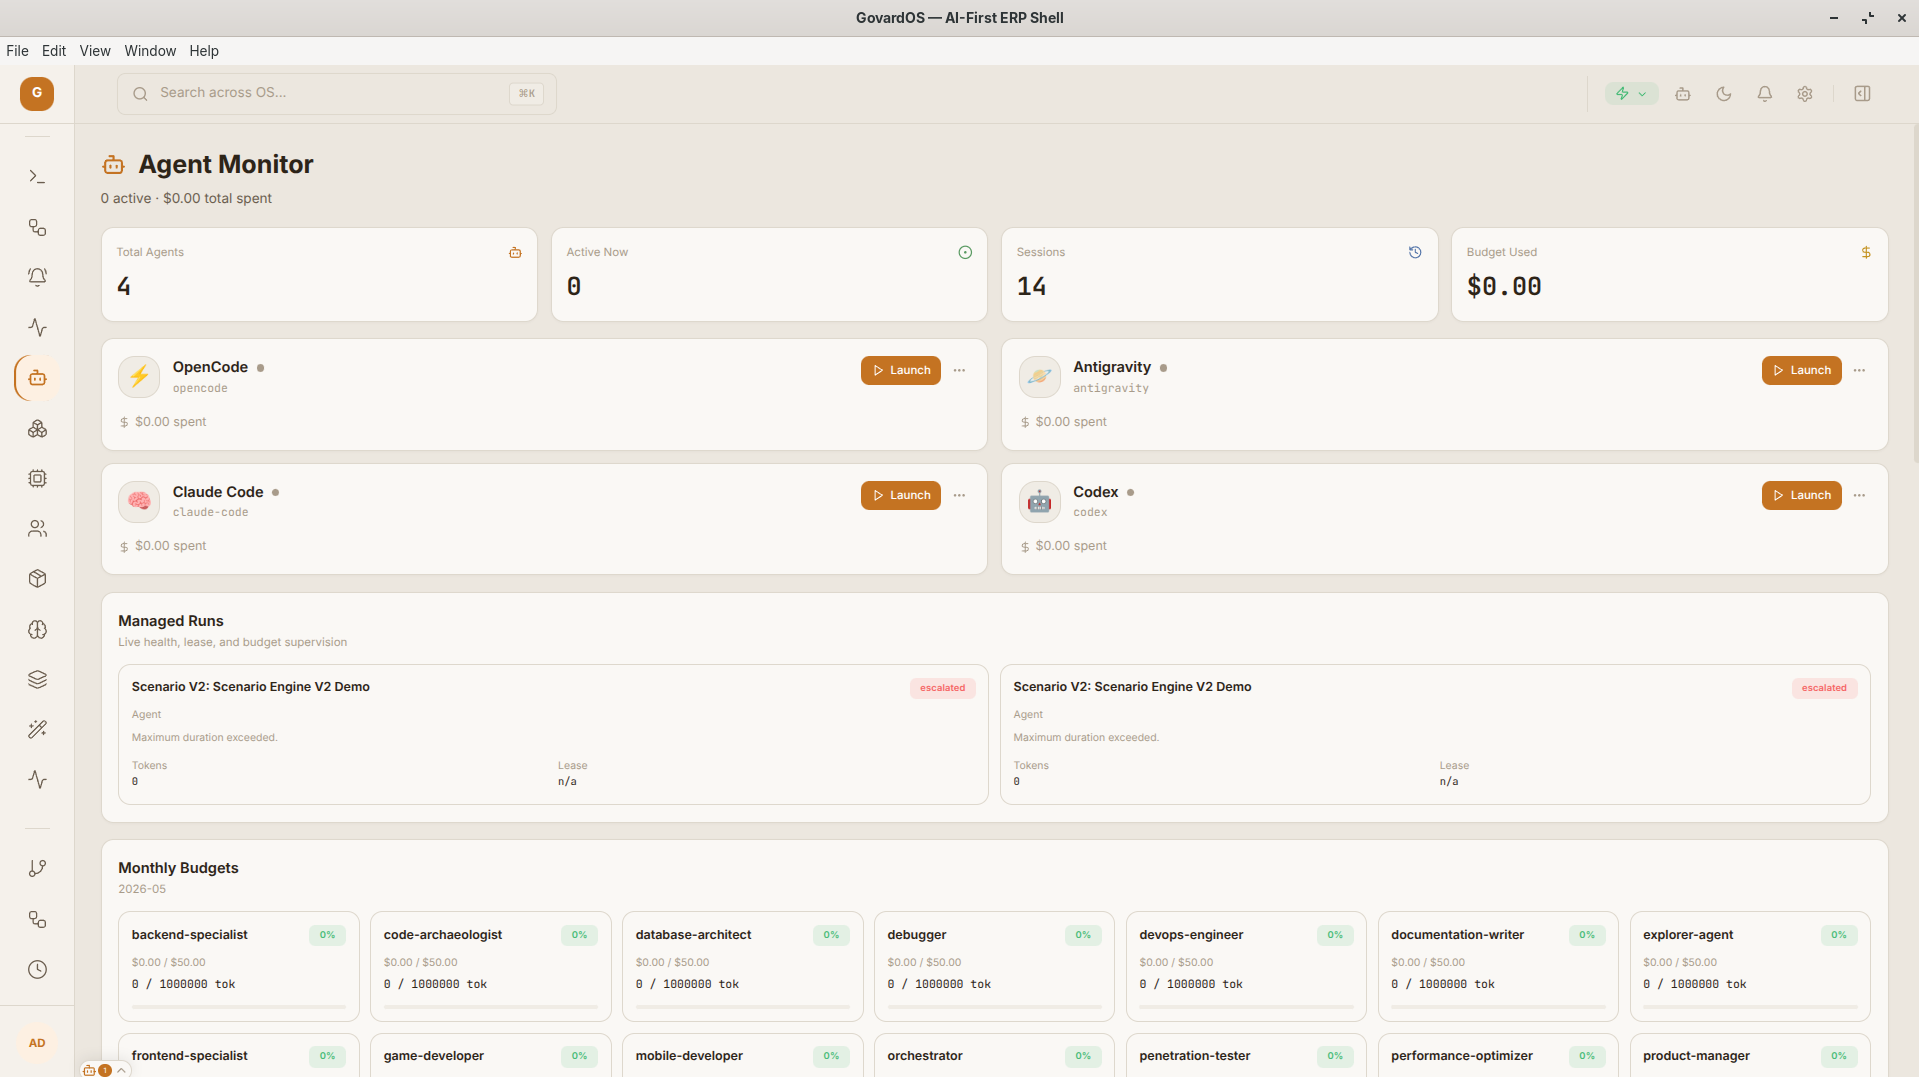Open the File menu
The image size is (1919, 1077).
[x=17, y=51]
